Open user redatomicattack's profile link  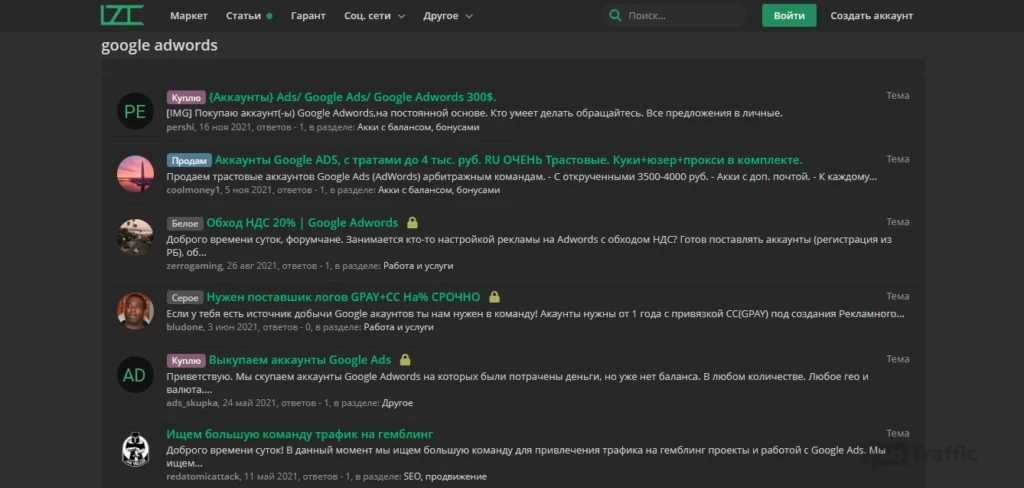point(203,477)
